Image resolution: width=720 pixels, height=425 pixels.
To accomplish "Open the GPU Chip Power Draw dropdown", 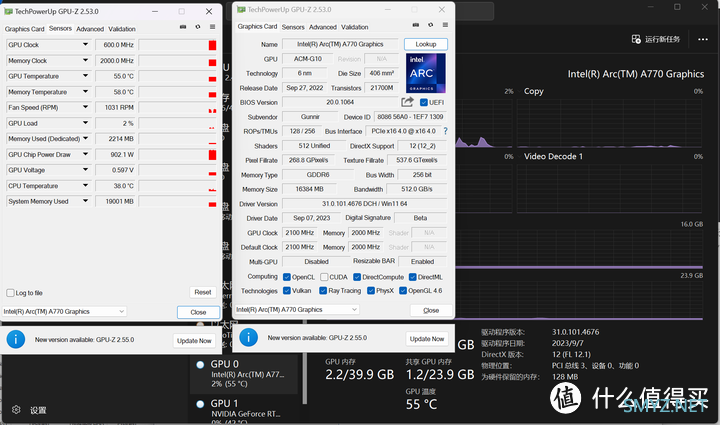I will coord(85,154).
